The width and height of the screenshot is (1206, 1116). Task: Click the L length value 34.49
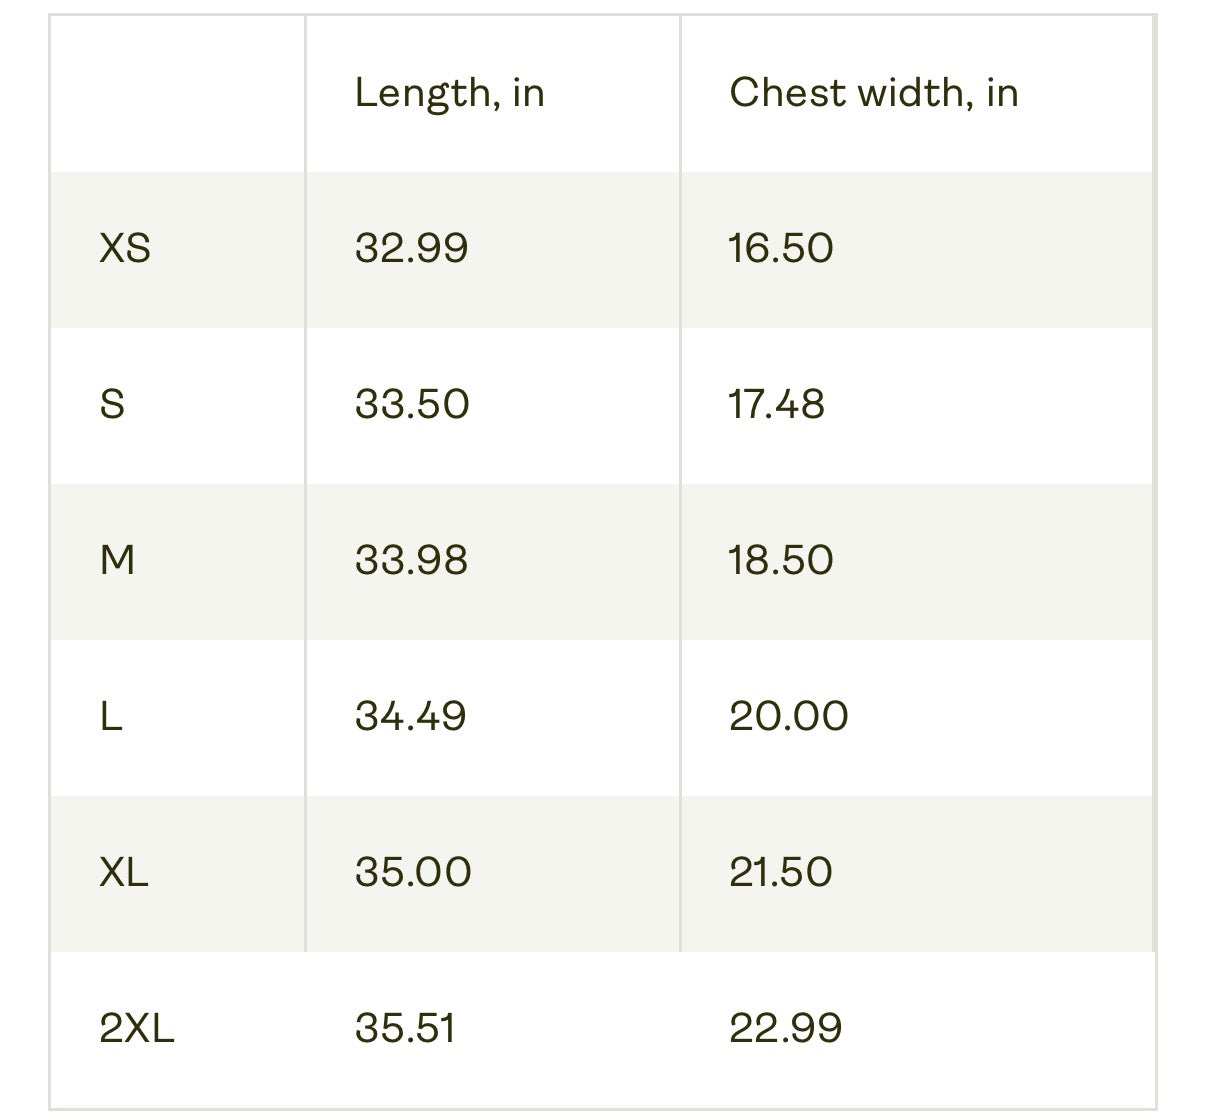(410, 716)
